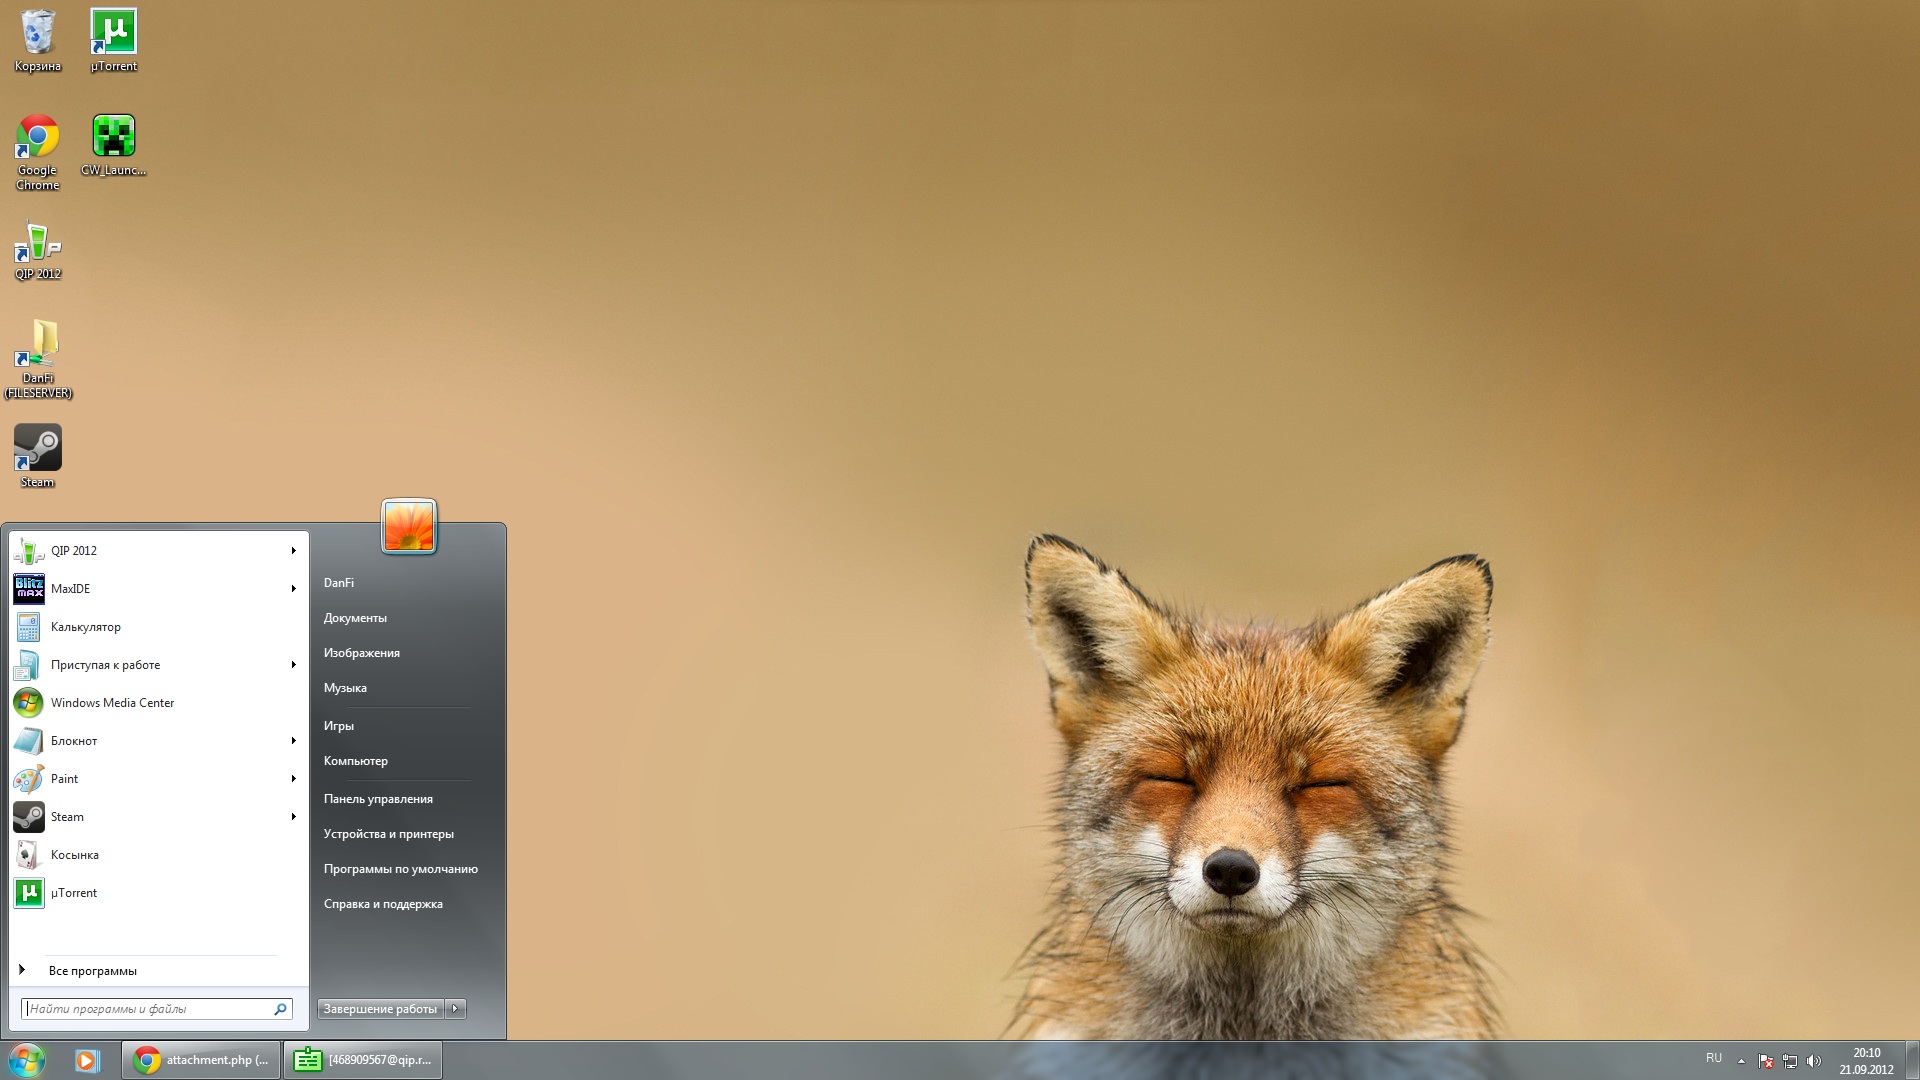Click the user account picture thumbnail
Image resolution: width=1920 pixels, height=1080 pixels.
pyautogui.click(x=409, y=526)
